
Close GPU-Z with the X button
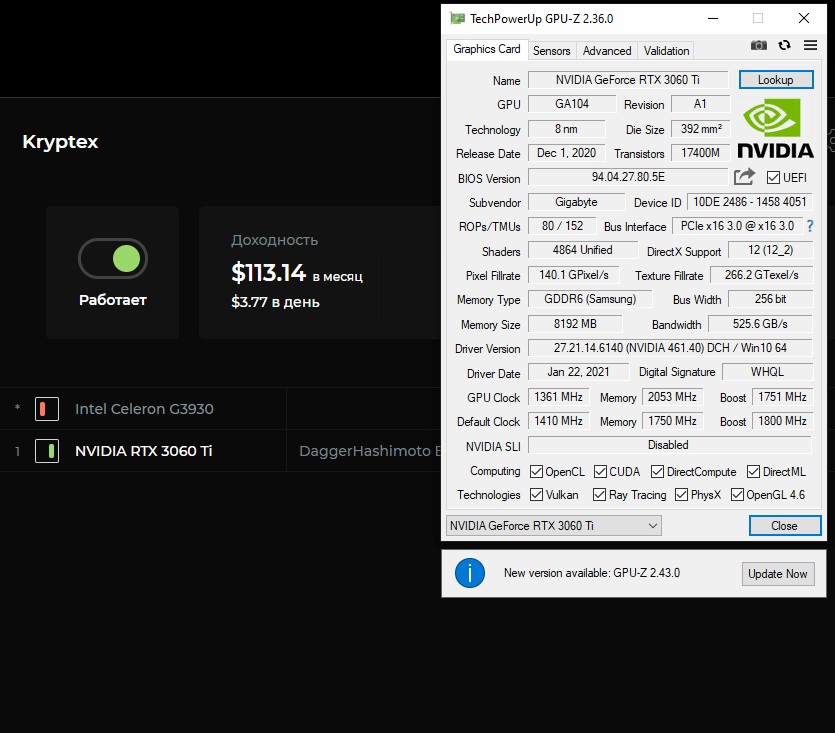pos(804,18)
